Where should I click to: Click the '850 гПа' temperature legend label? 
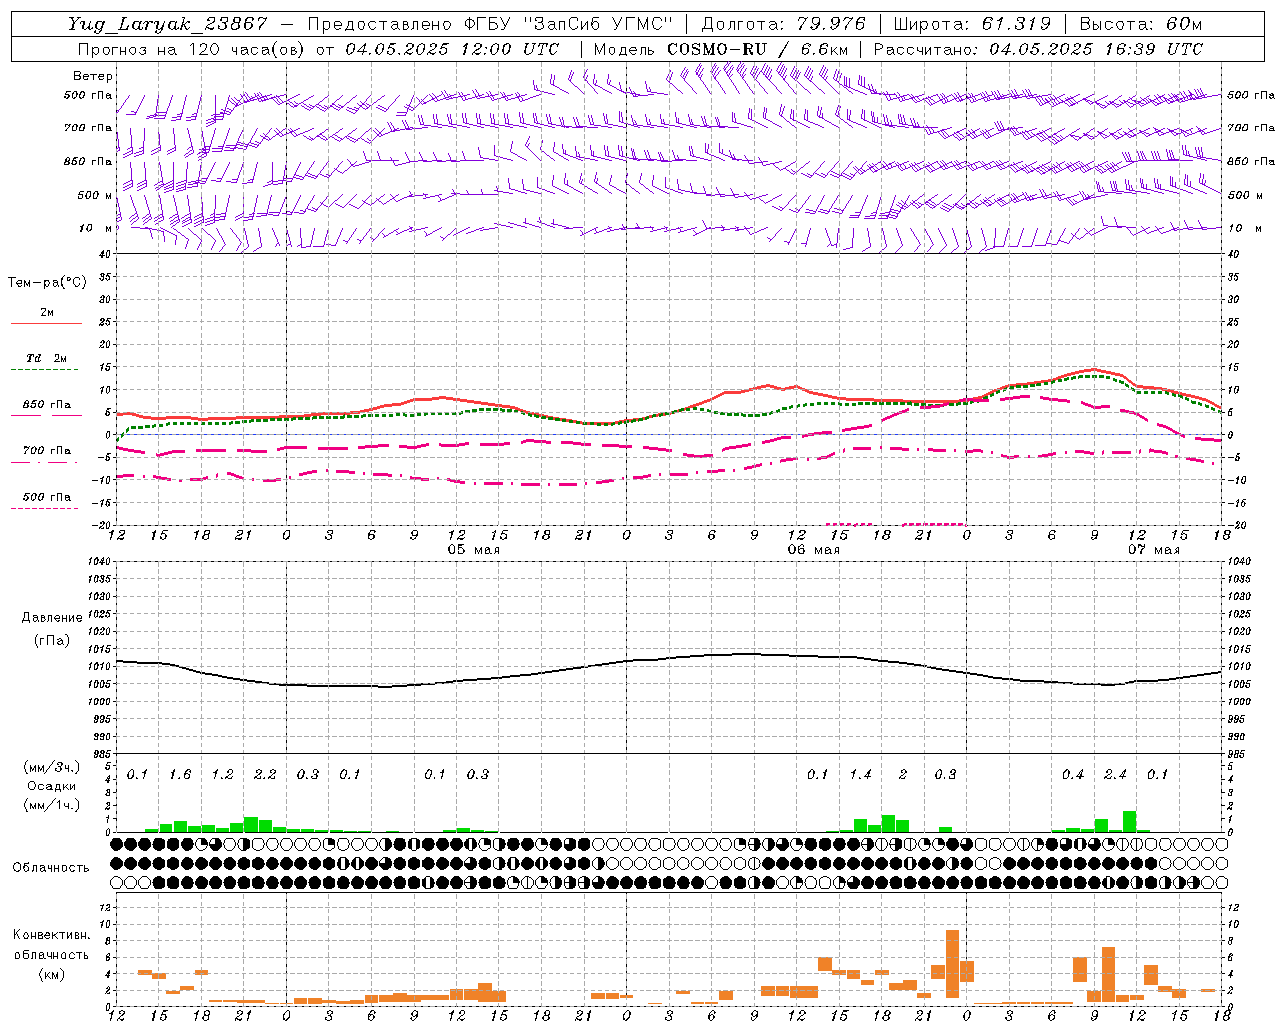point(47,405)
